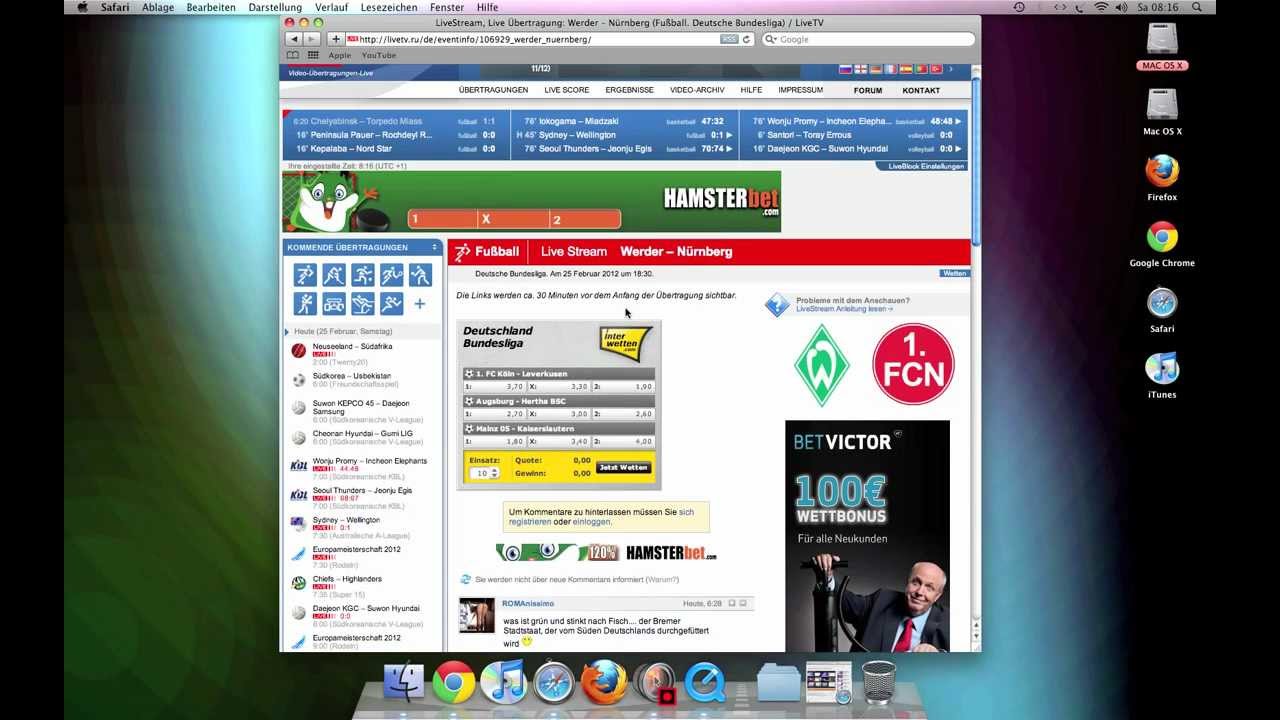Viewport: 1280px width, 720px height.
Task: Open the RSS button in the address bar
Action: [729, 39]
